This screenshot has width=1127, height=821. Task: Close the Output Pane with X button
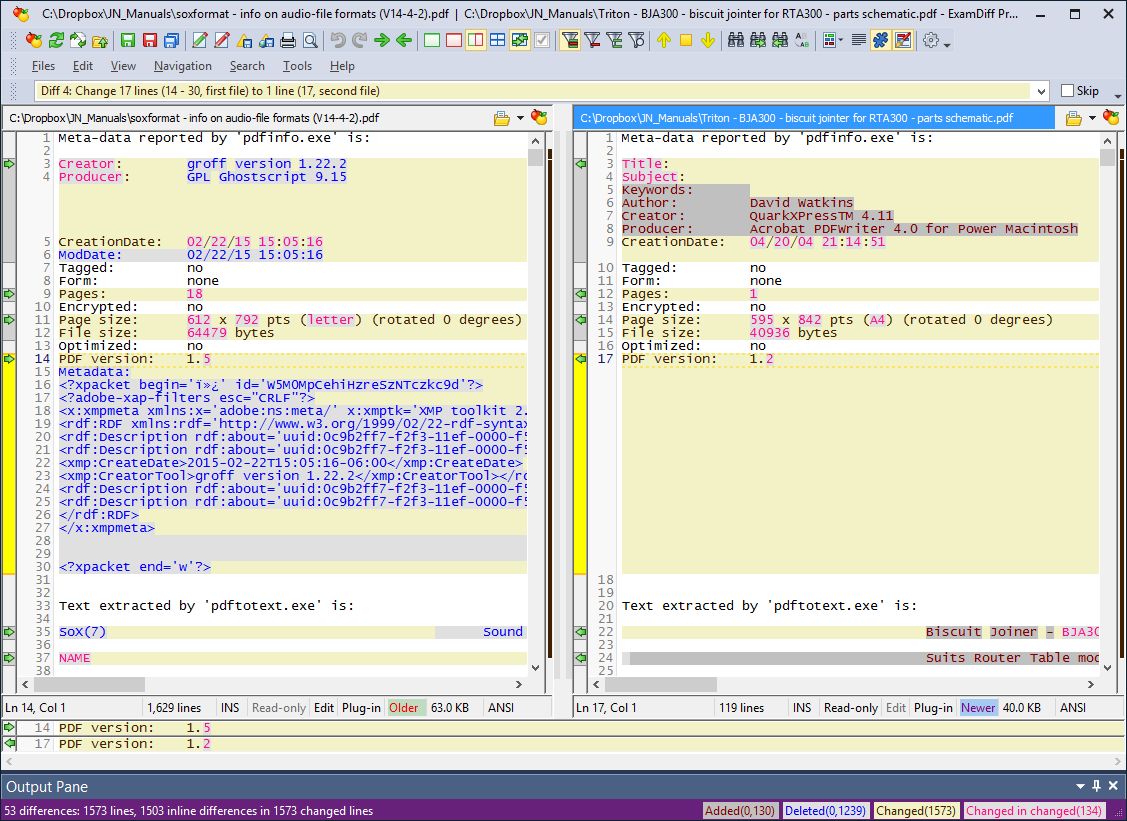click(1113, 786)
